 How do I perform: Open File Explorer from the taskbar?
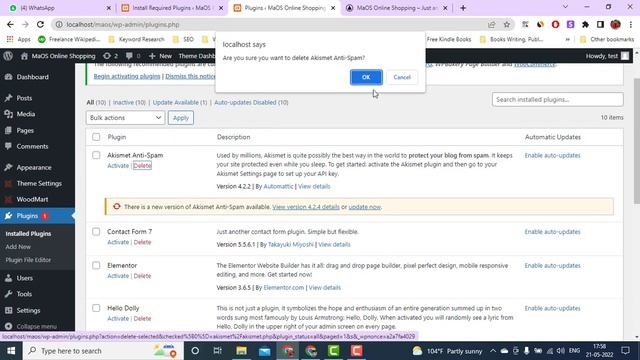click(241, 351)
